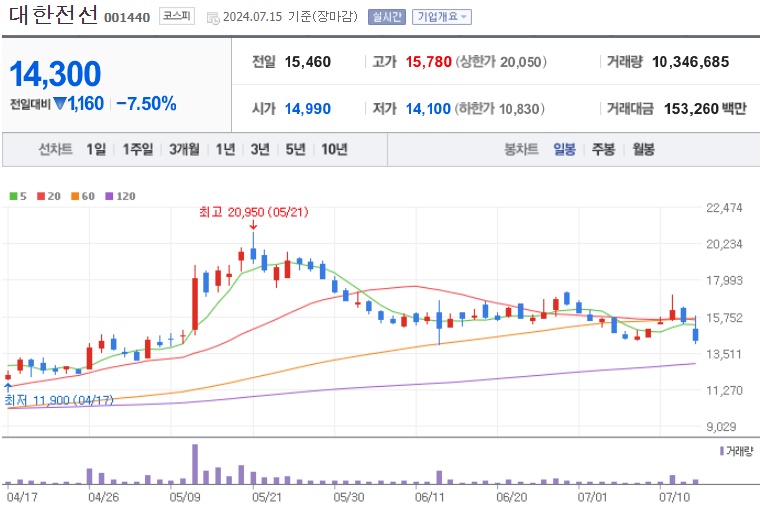
Task: Switch to 일봉 daily candle chart
Action: pos(565,149)
